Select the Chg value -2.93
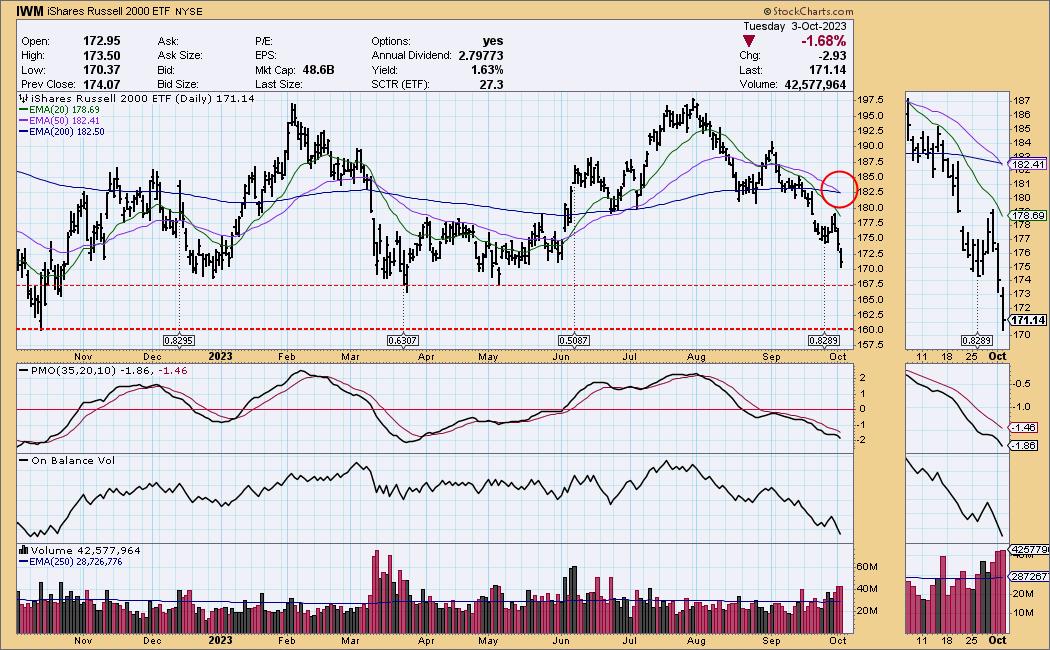 pos(833,56)
